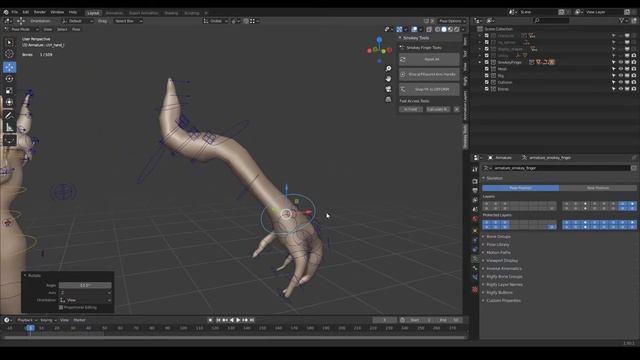Click the zoom magnifier viewport icon

click(x=388, y=69)
